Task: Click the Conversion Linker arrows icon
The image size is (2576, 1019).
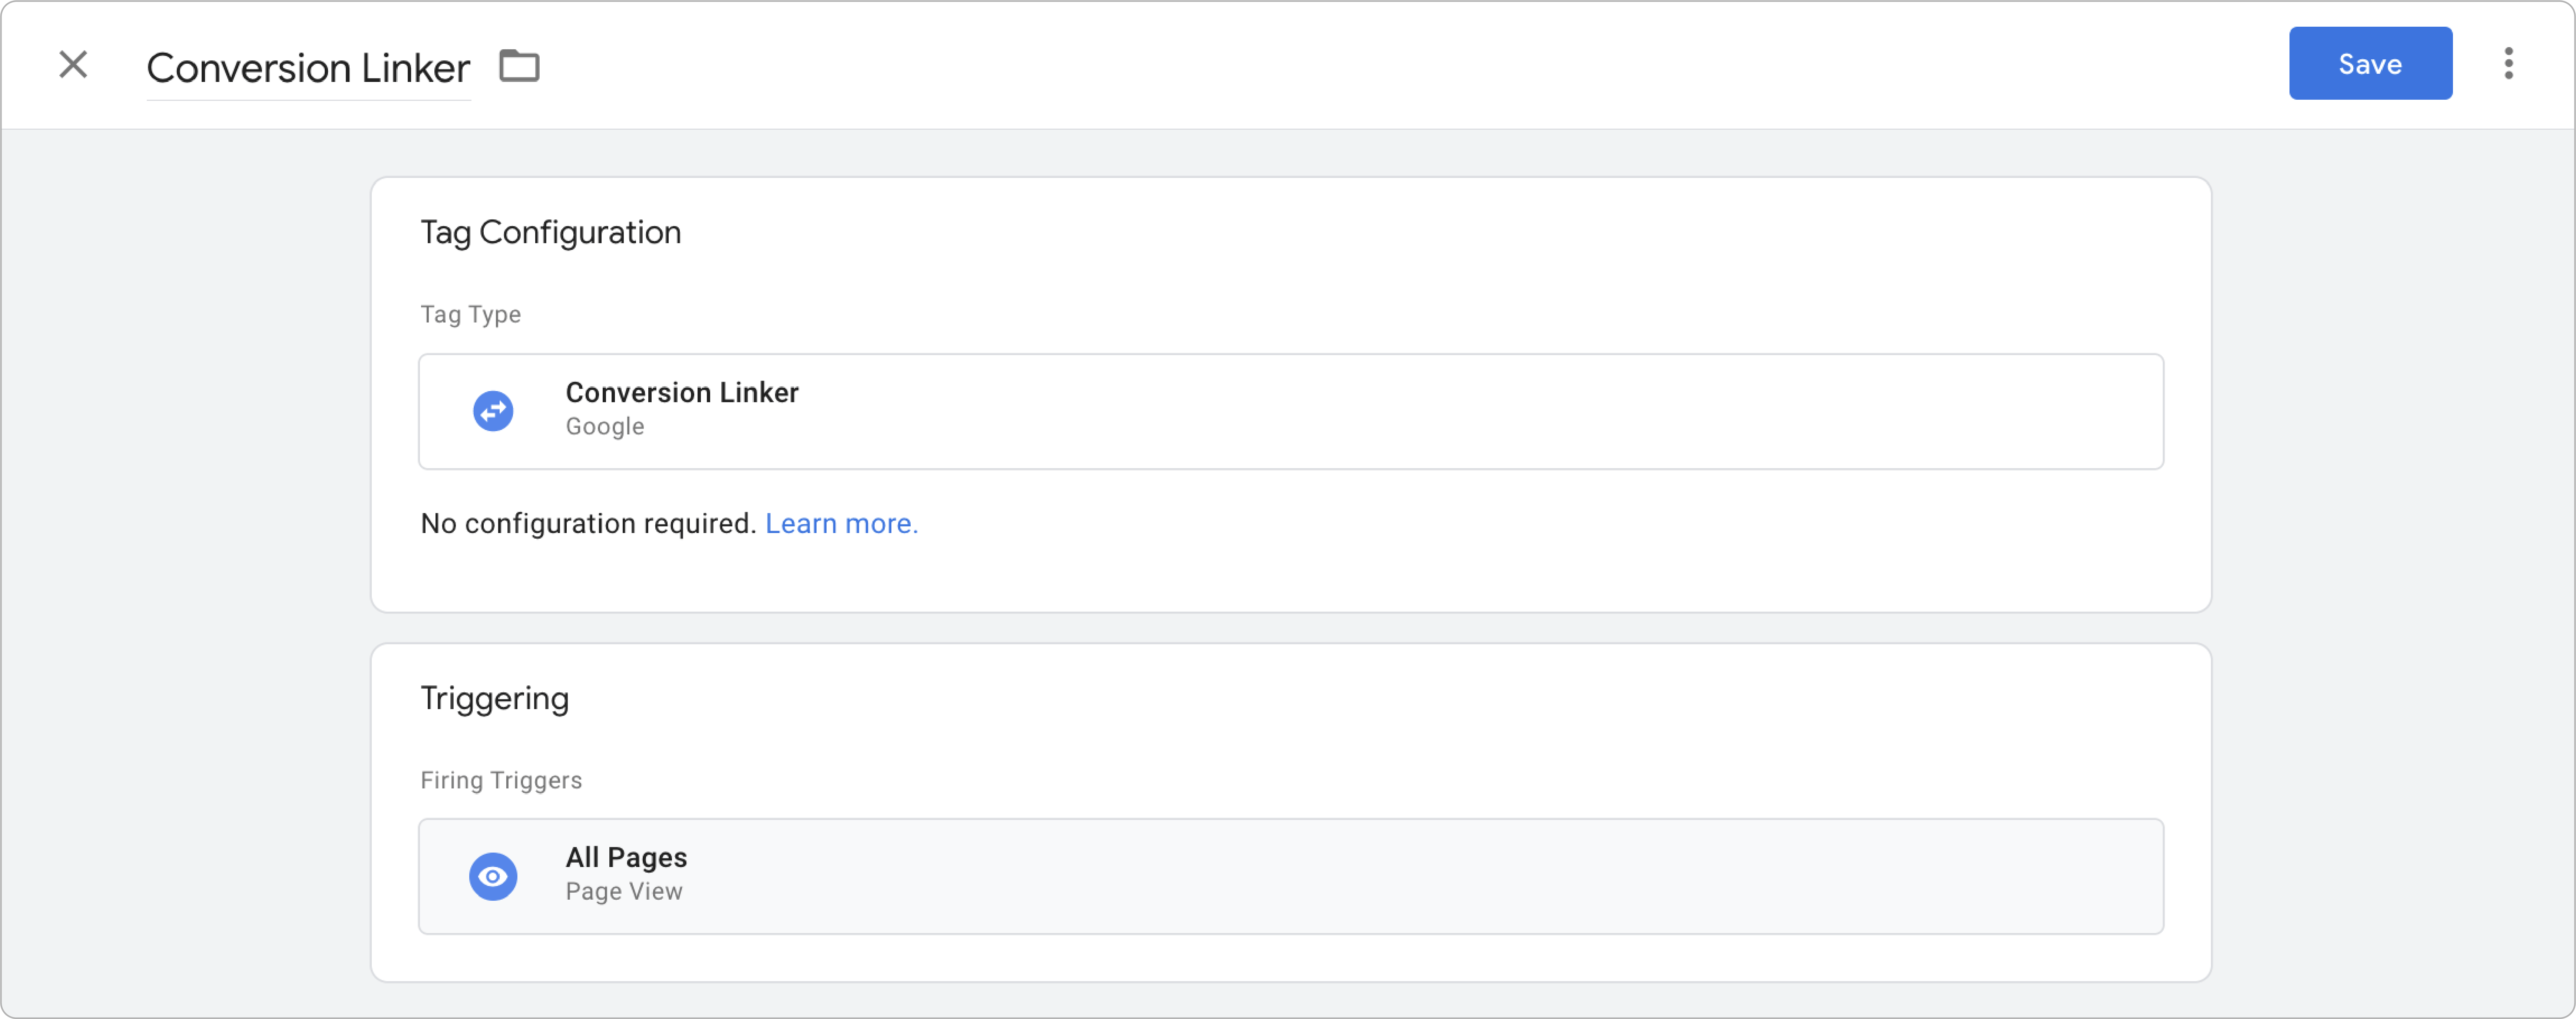Action: pyautogui.click(x=493, y=411)
